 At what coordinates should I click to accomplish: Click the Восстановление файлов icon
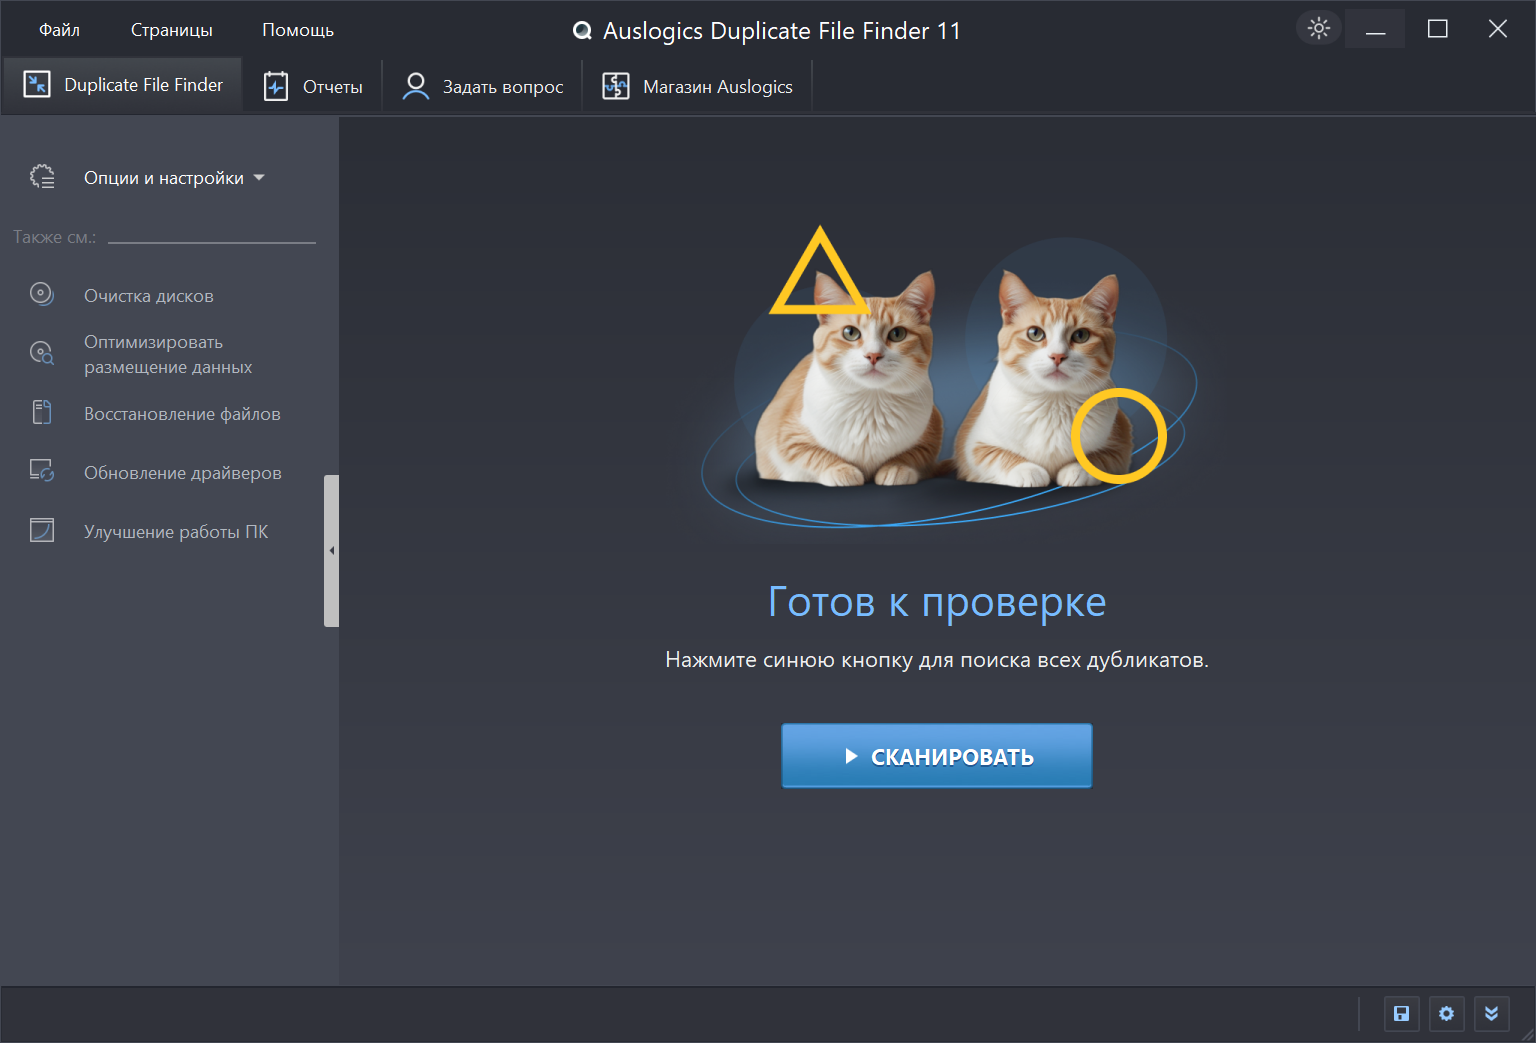click(41, 412)
